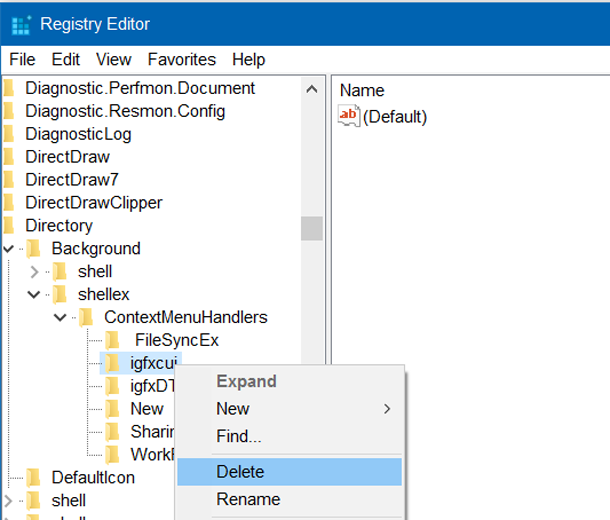This screenshot has width=610, height=520.
Task: Click the tree pane scrollbar thumb
Action: pyautogui.click(x=312, y=228)
